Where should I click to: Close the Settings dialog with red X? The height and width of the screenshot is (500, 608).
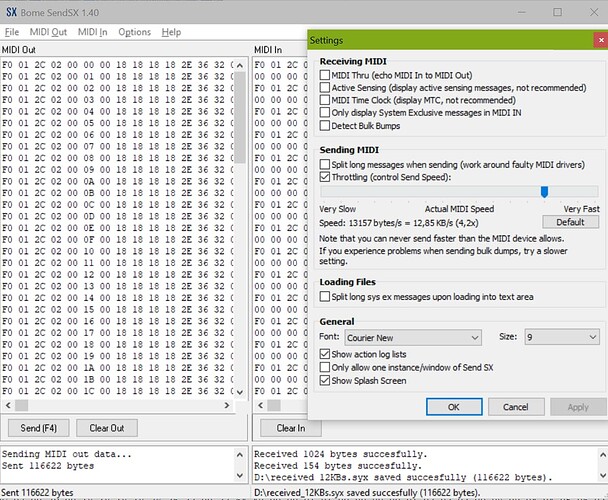click(601, 40)
